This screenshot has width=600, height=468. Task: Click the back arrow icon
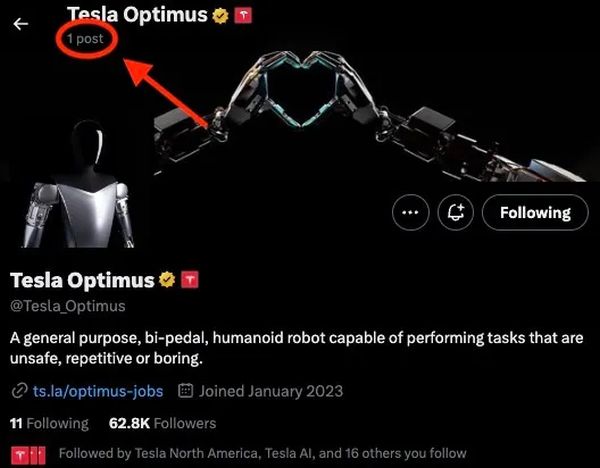click(21, 24)
